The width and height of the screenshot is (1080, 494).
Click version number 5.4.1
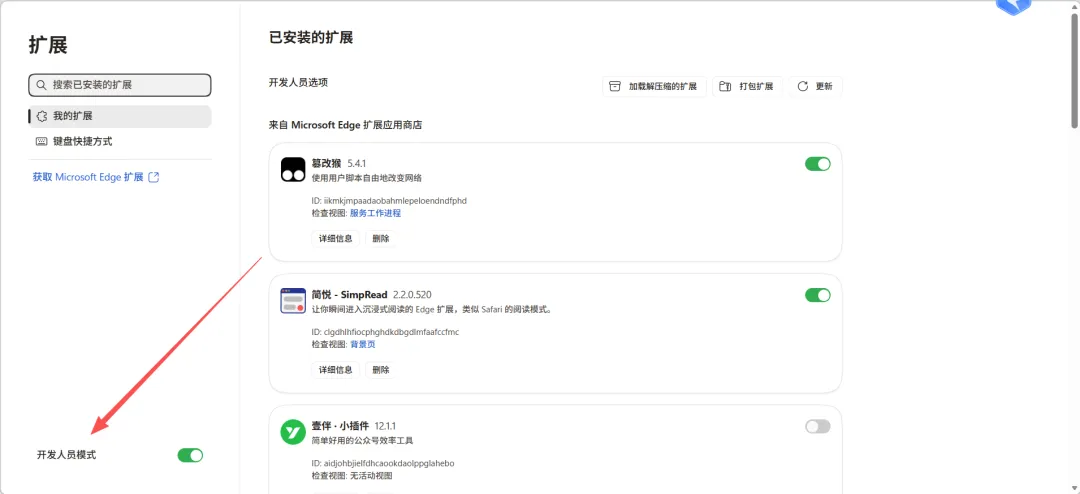tap(357, 163)
